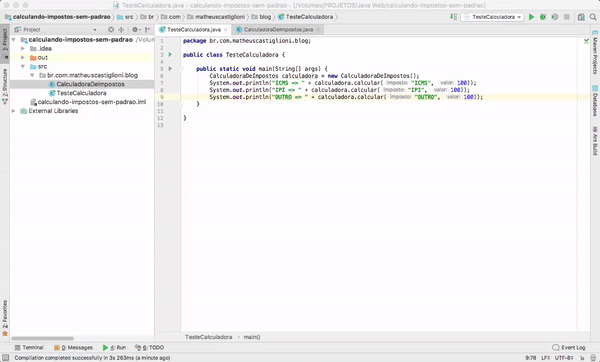The width and height of the screenshot is (600, 362).
Task: Open the TesteCalculadora run configuration dropdown
Action: click(492, 17)
